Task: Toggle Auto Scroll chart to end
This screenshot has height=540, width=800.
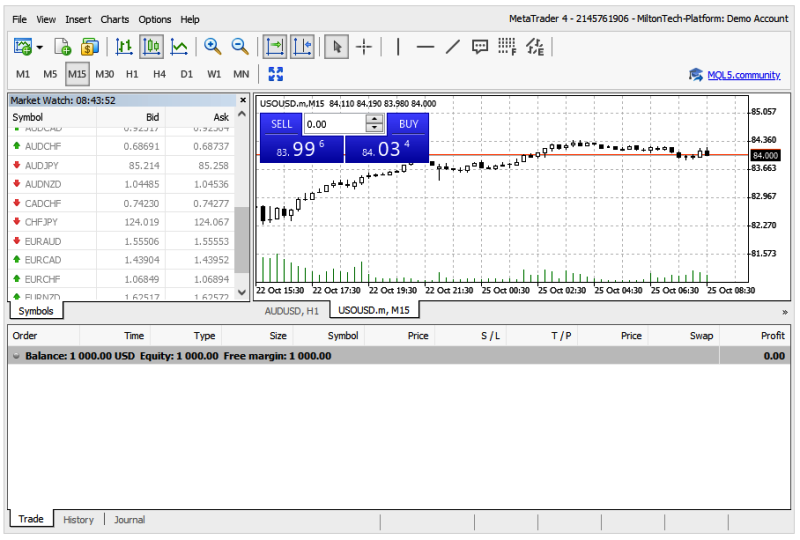Action: click(x=274, y=47)
